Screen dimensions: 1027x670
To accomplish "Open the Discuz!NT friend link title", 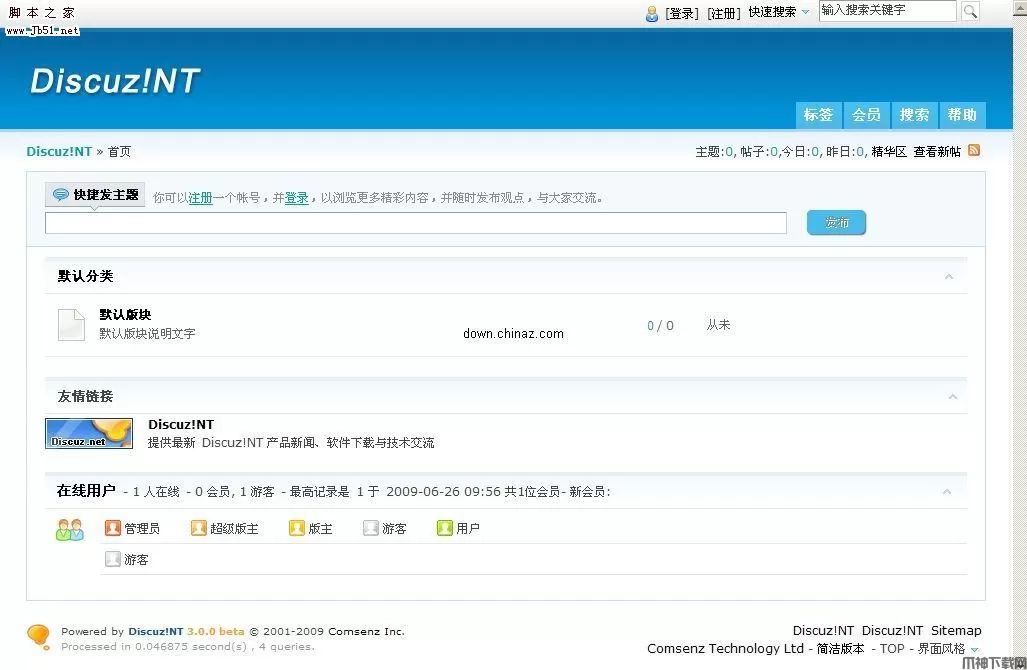I will tap(181, 424).
